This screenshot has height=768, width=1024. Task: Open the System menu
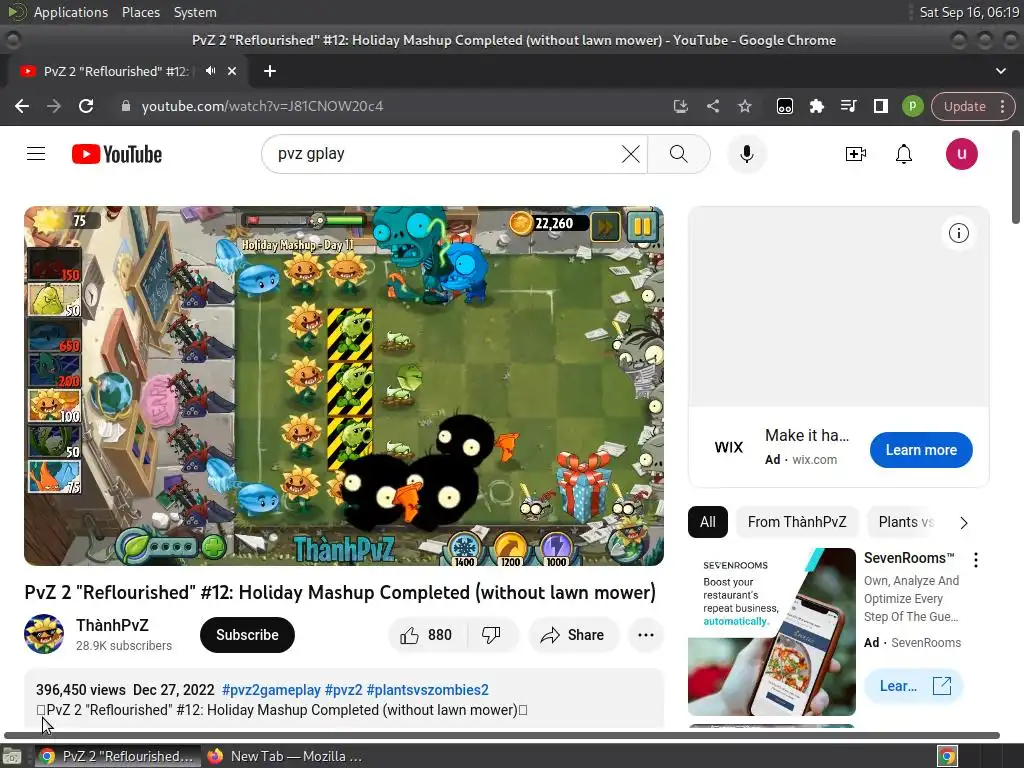point(195,12)
